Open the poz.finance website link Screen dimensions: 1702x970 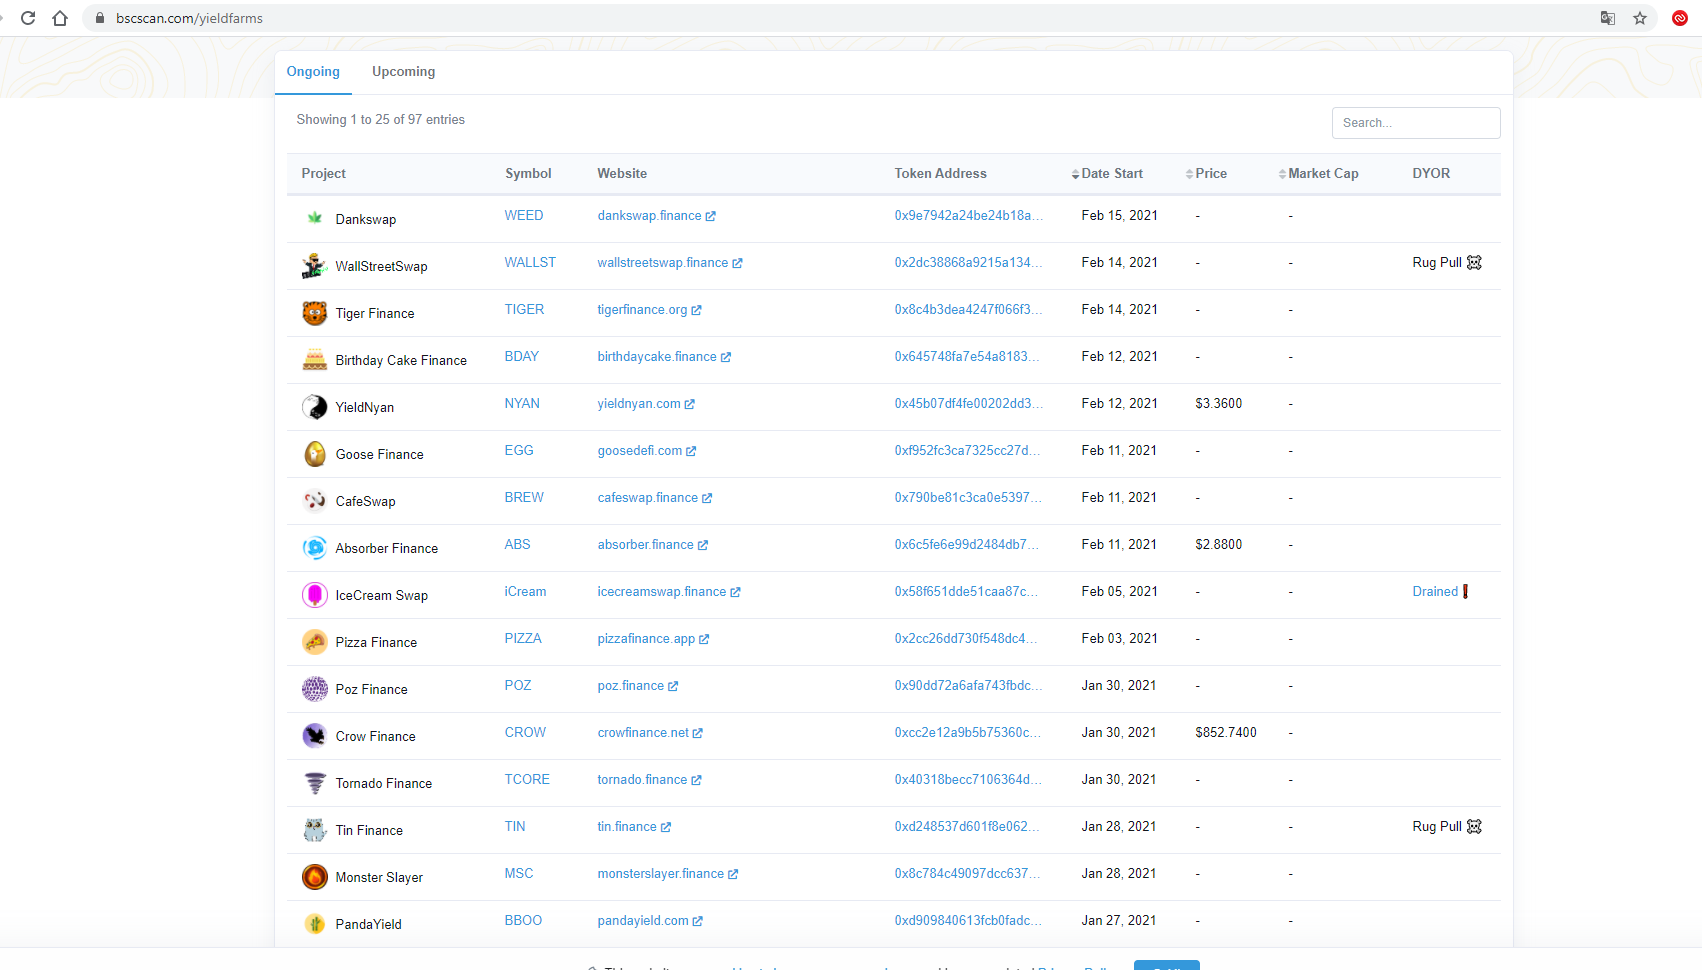[x=638, y=685]
